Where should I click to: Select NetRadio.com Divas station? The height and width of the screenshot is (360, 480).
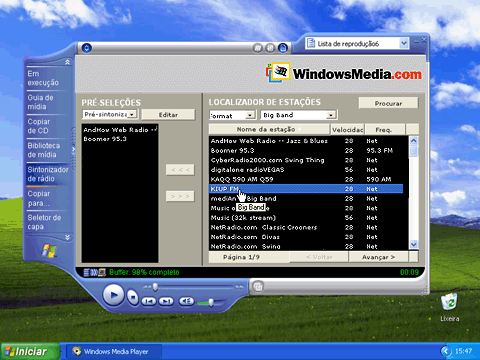306,237
